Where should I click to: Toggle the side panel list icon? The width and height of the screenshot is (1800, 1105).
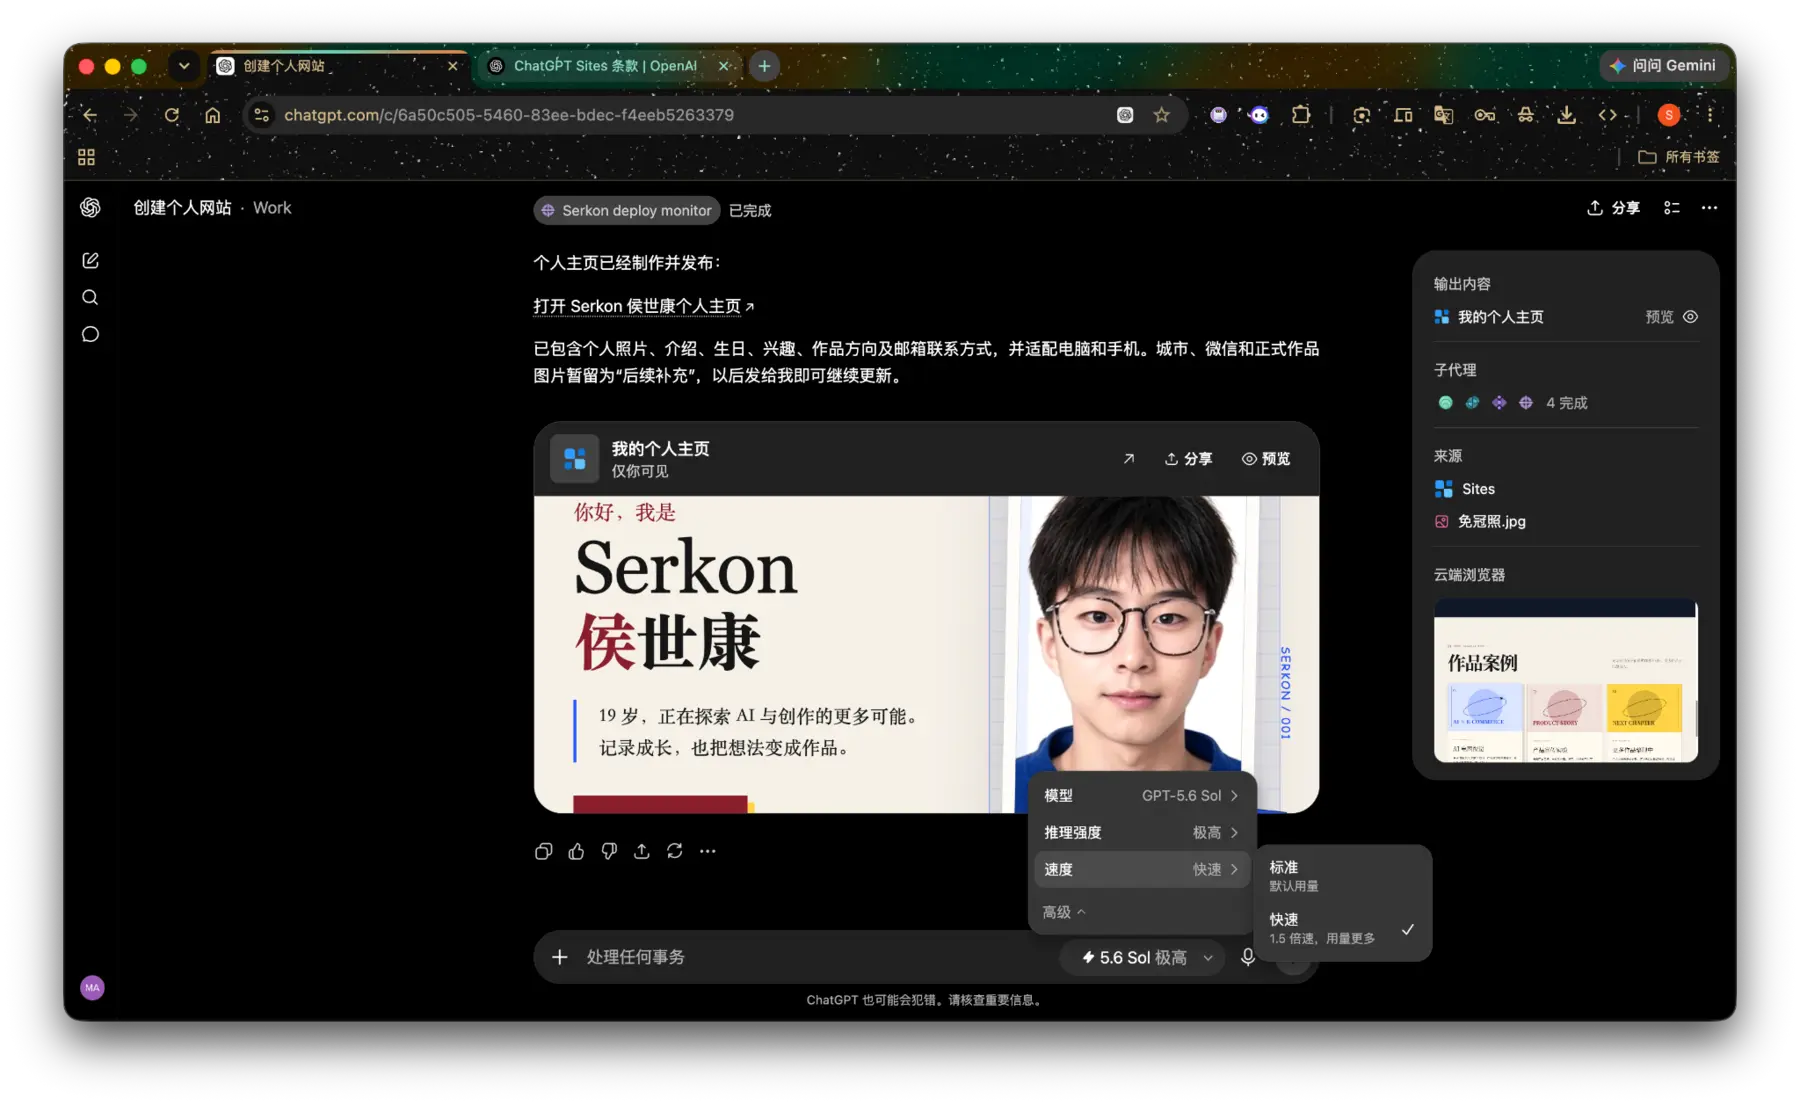[x=1671, y=208]
